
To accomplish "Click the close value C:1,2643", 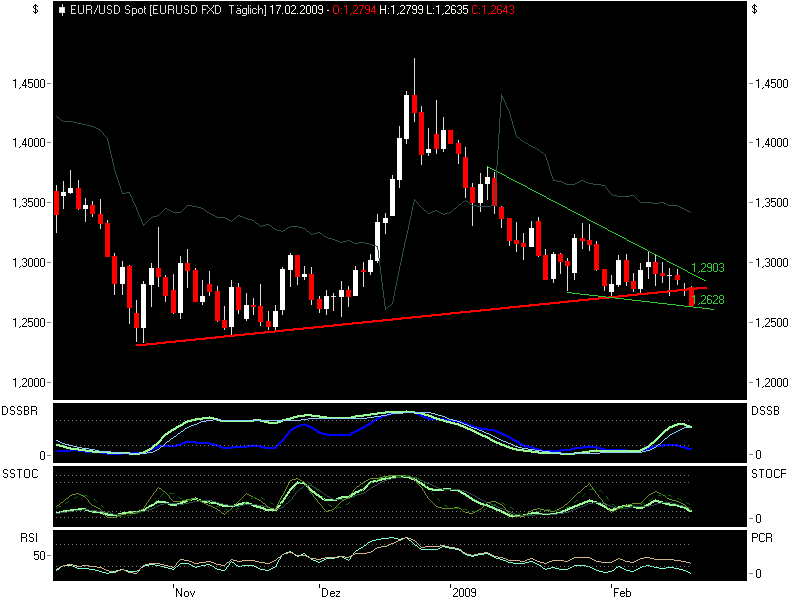I will click(x=493, y=10).
